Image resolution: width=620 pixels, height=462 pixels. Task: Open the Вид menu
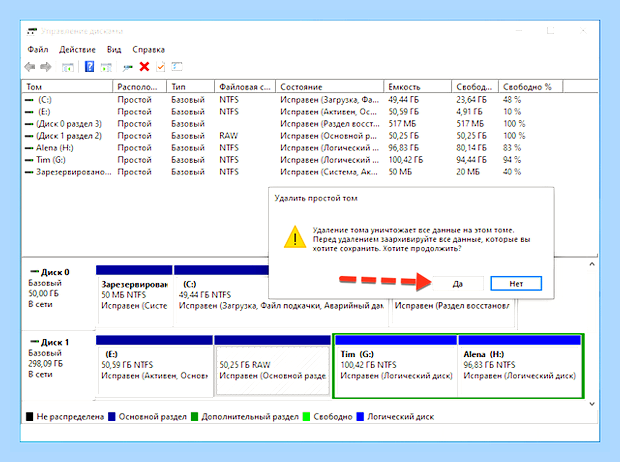point(114,49)
